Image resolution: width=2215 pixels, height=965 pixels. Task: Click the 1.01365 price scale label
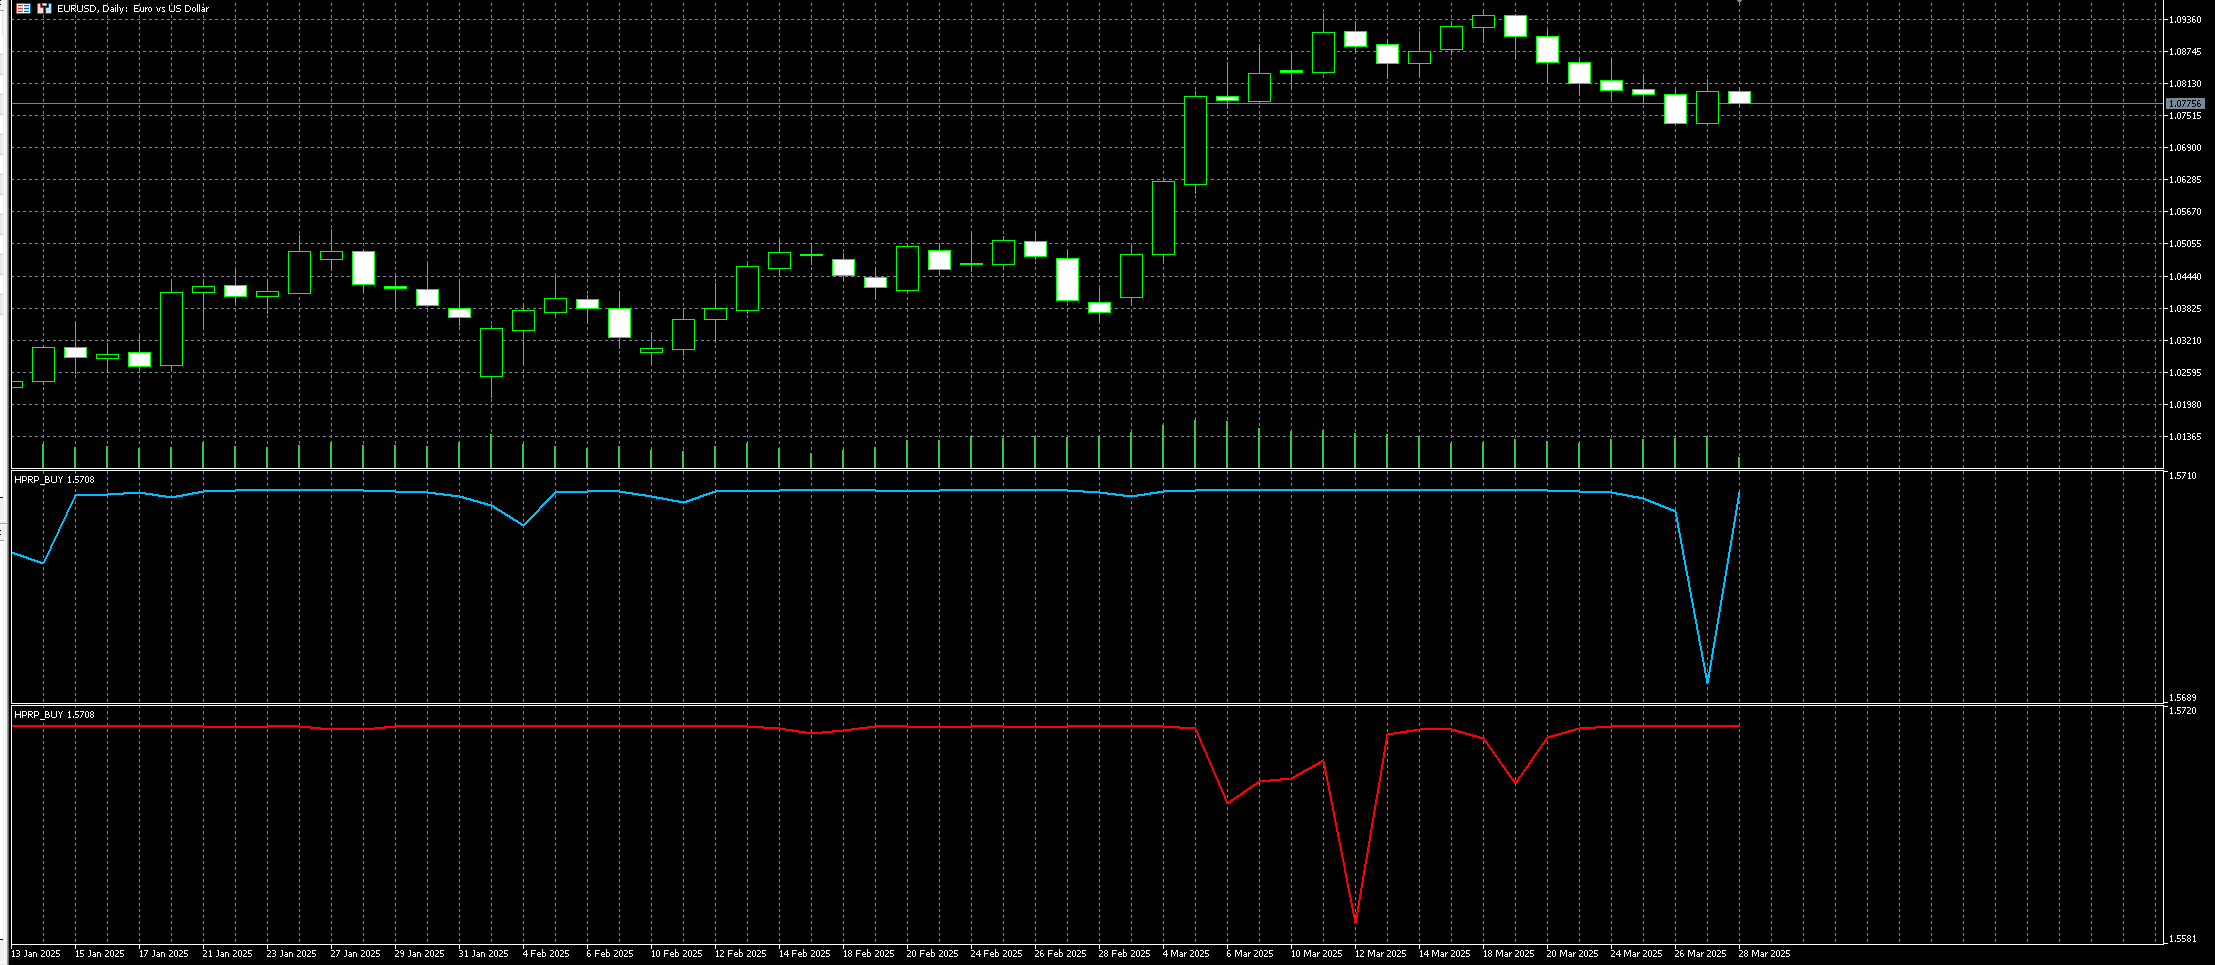[x=2185, y=437]
